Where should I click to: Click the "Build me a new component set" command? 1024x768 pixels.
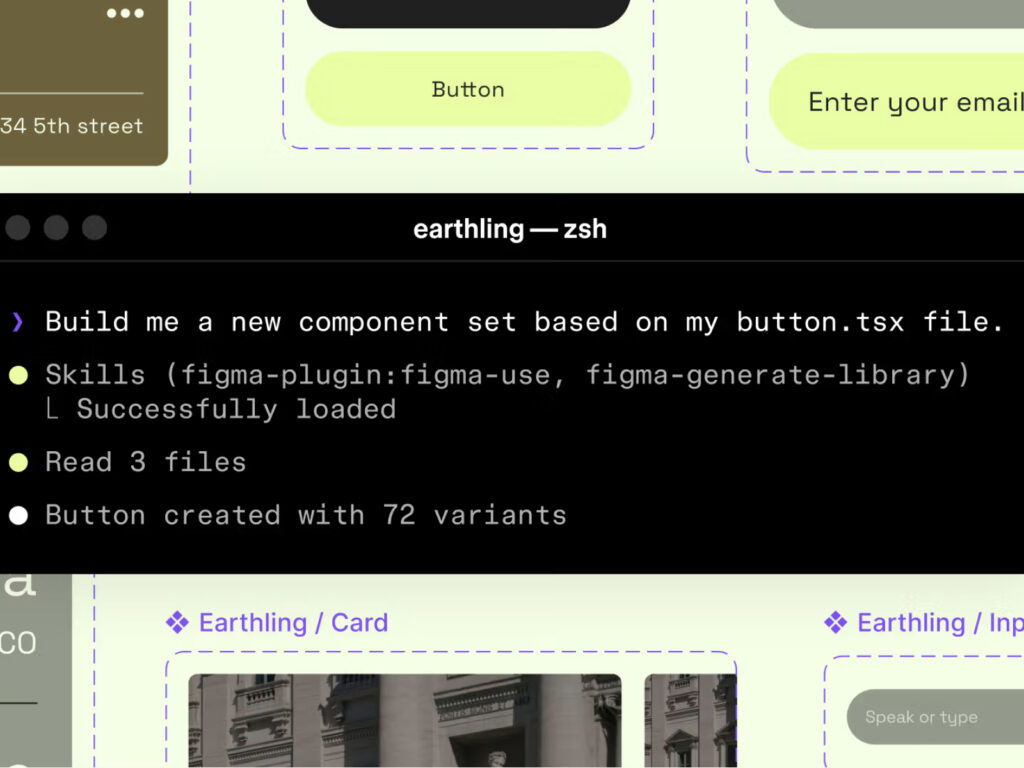524,322
